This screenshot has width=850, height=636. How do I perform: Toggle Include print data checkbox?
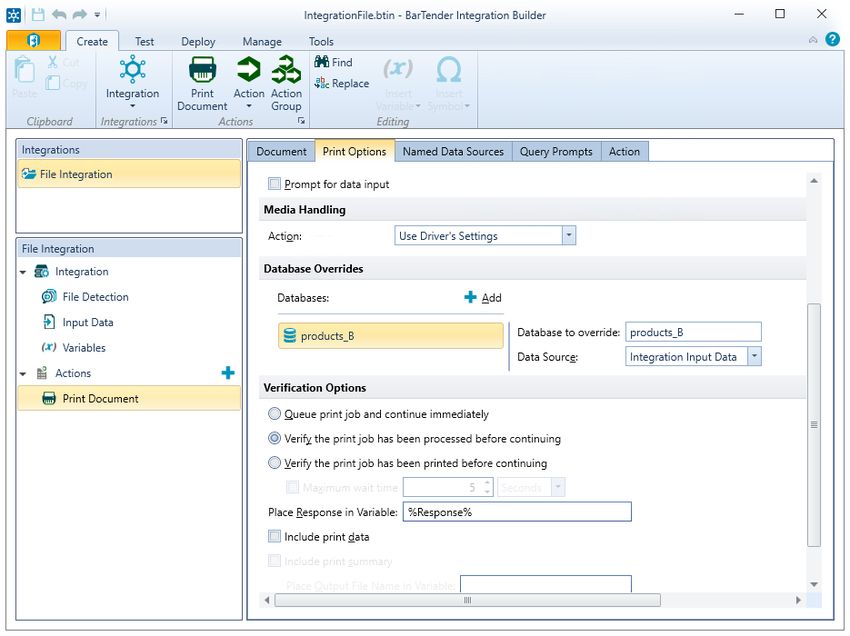(274, 536)
